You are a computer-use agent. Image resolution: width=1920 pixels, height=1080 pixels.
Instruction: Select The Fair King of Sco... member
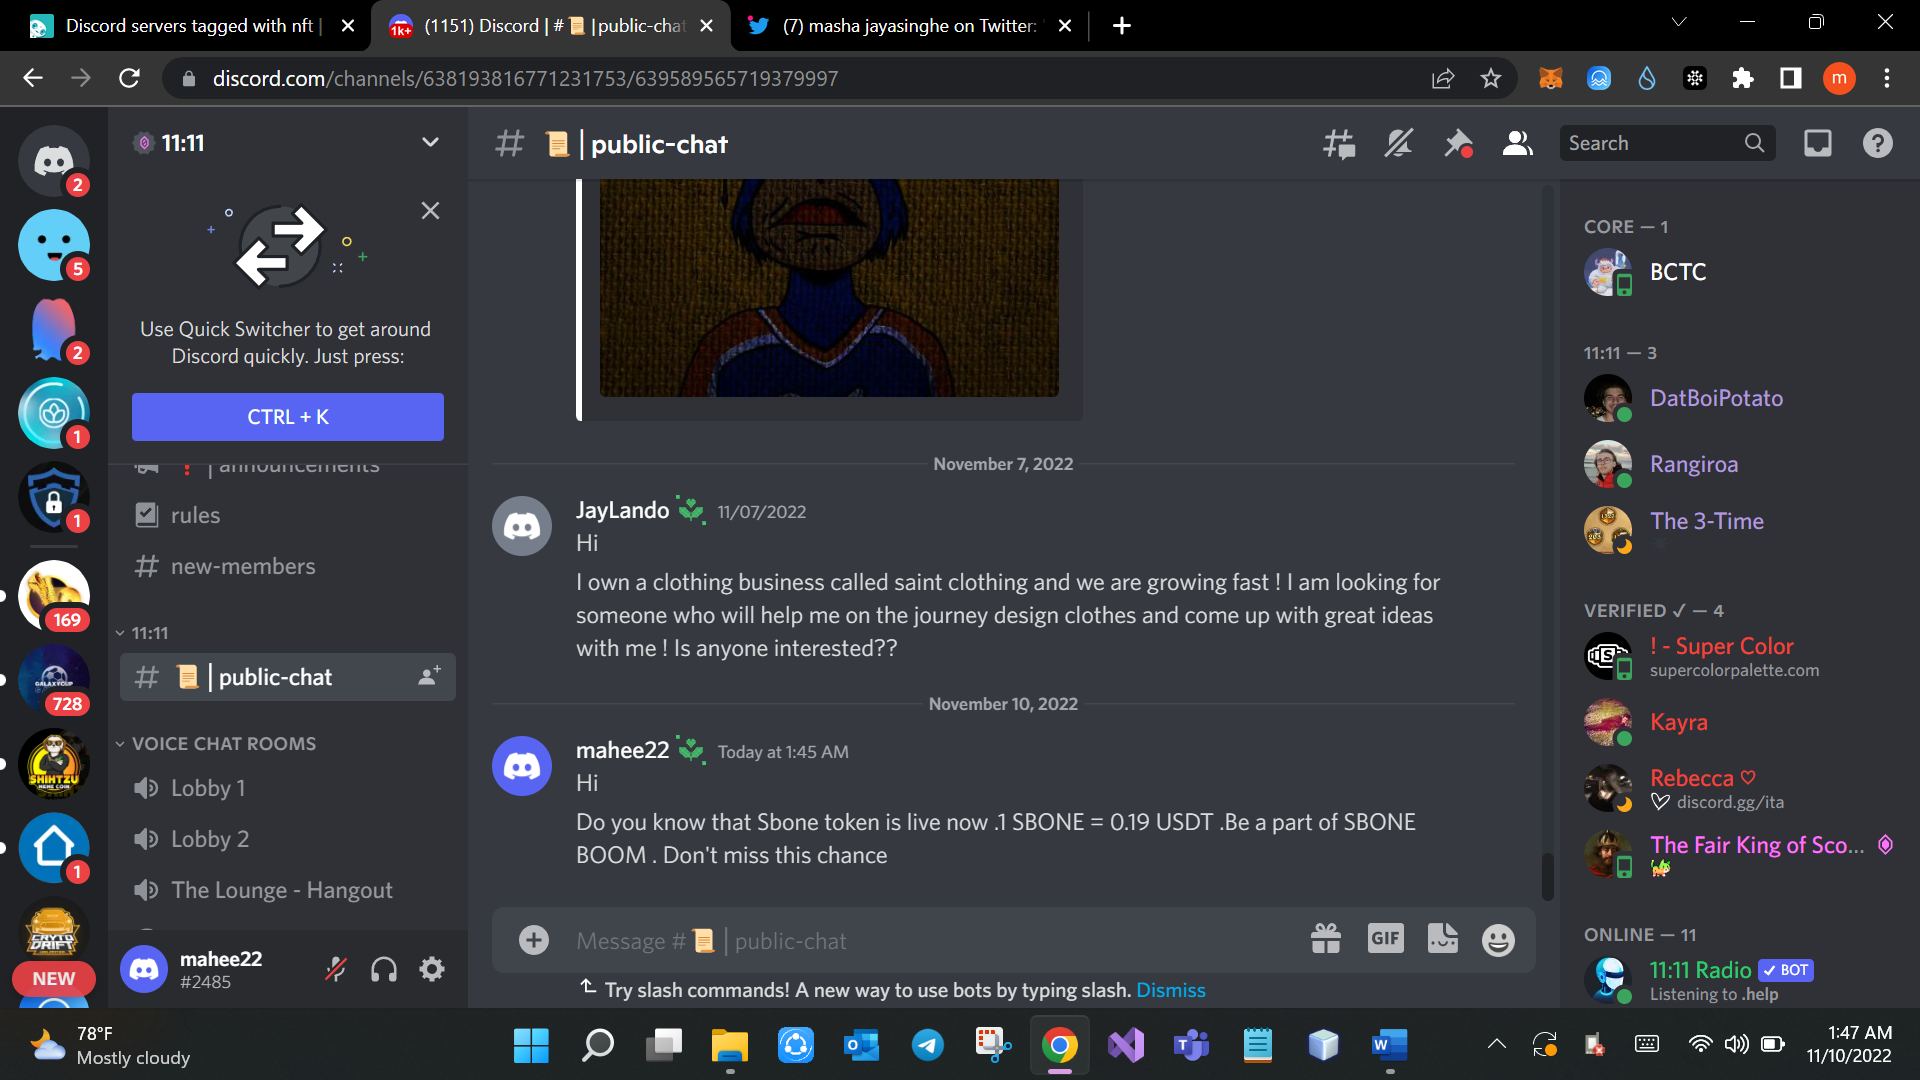1740,854
